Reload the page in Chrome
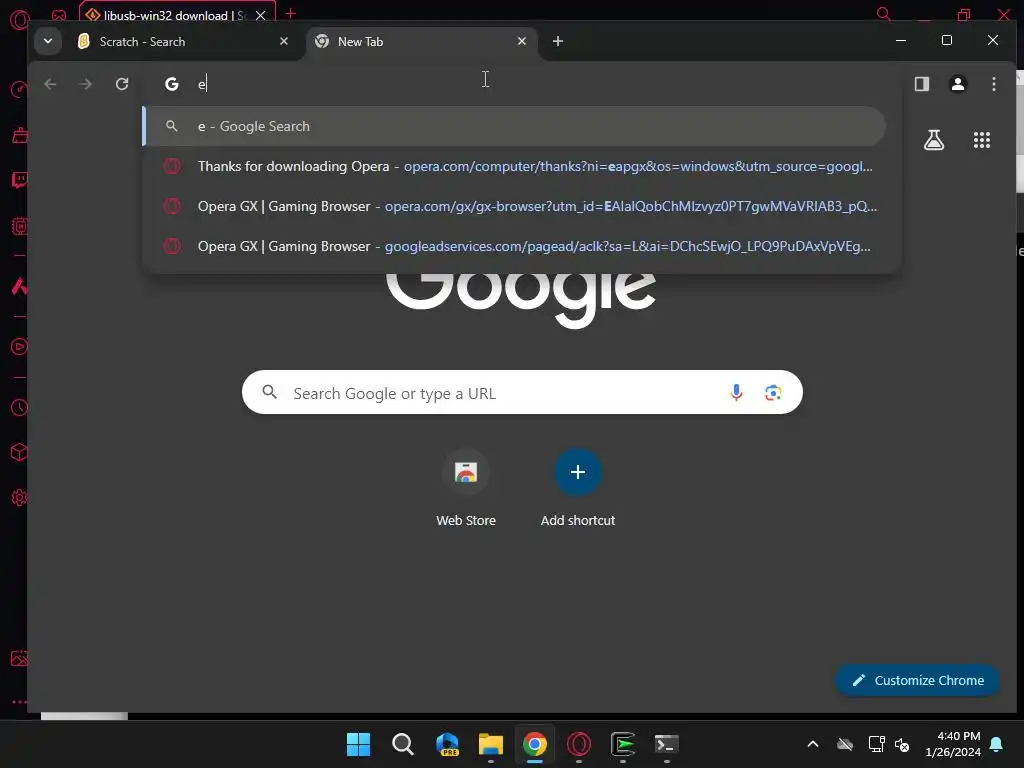The image size is (1024, 768). tap(122, 84)
